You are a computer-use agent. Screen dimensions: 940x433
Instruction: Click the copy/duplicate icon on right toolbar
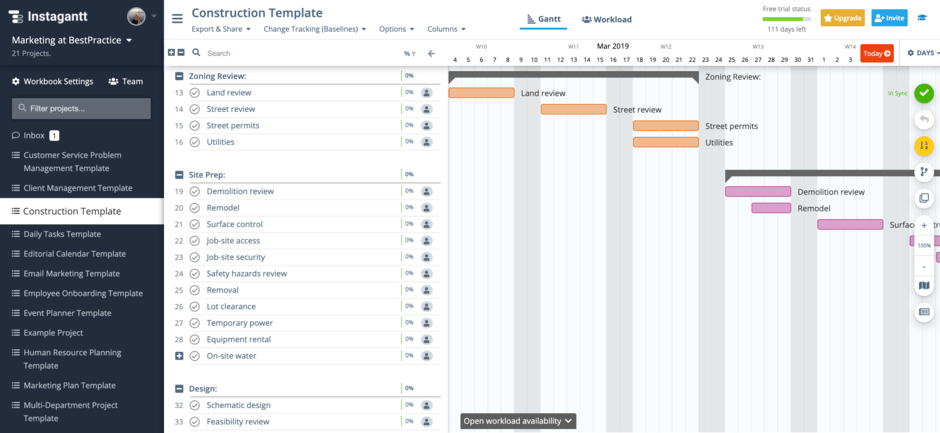click(x=924, y=197)
